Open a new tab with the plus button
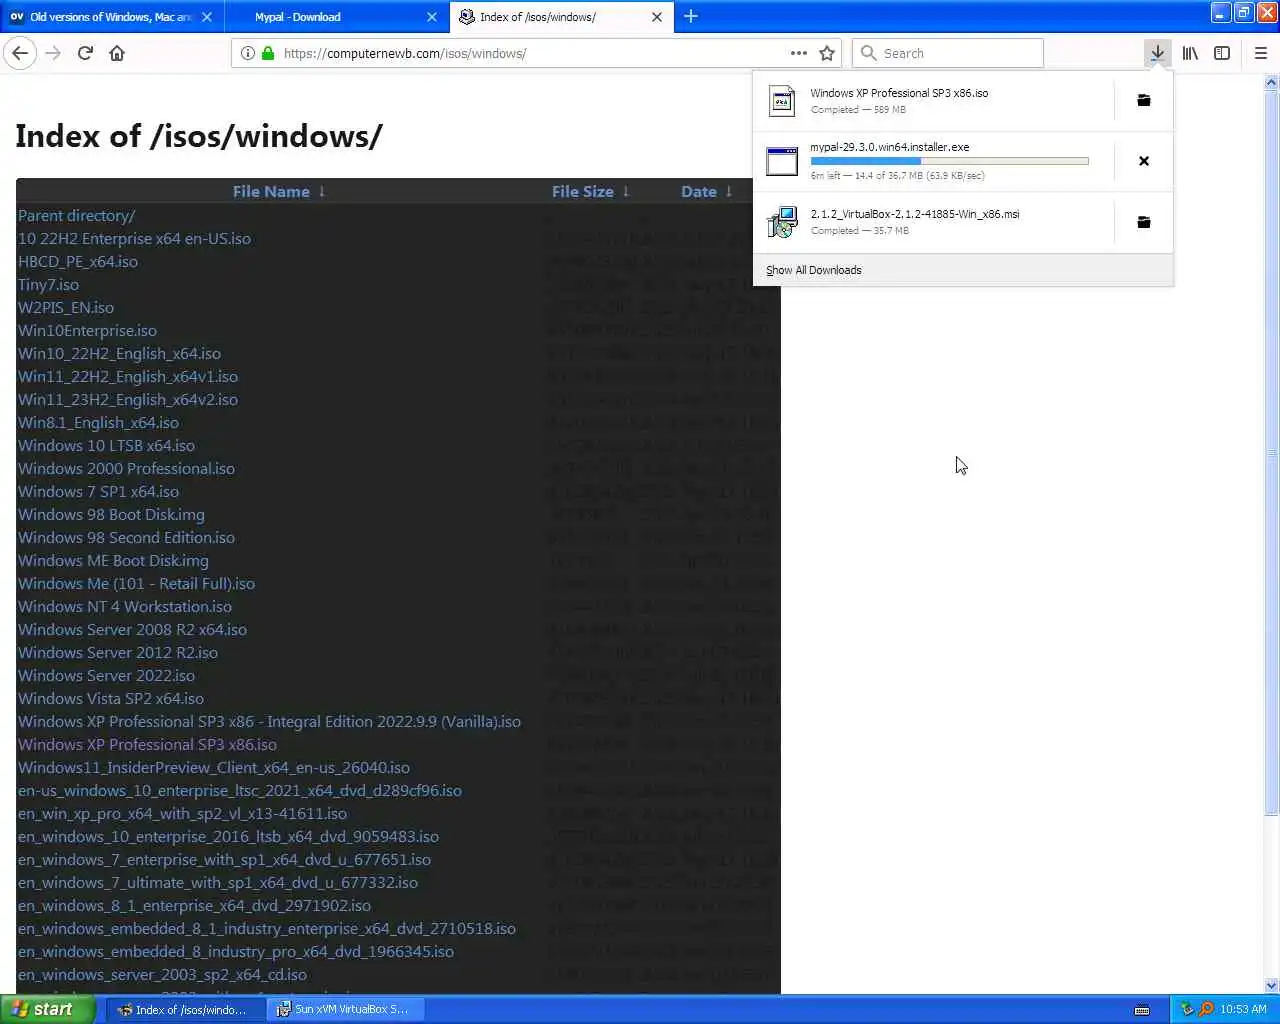1280x1024 pixels. (x=691, y=16)
